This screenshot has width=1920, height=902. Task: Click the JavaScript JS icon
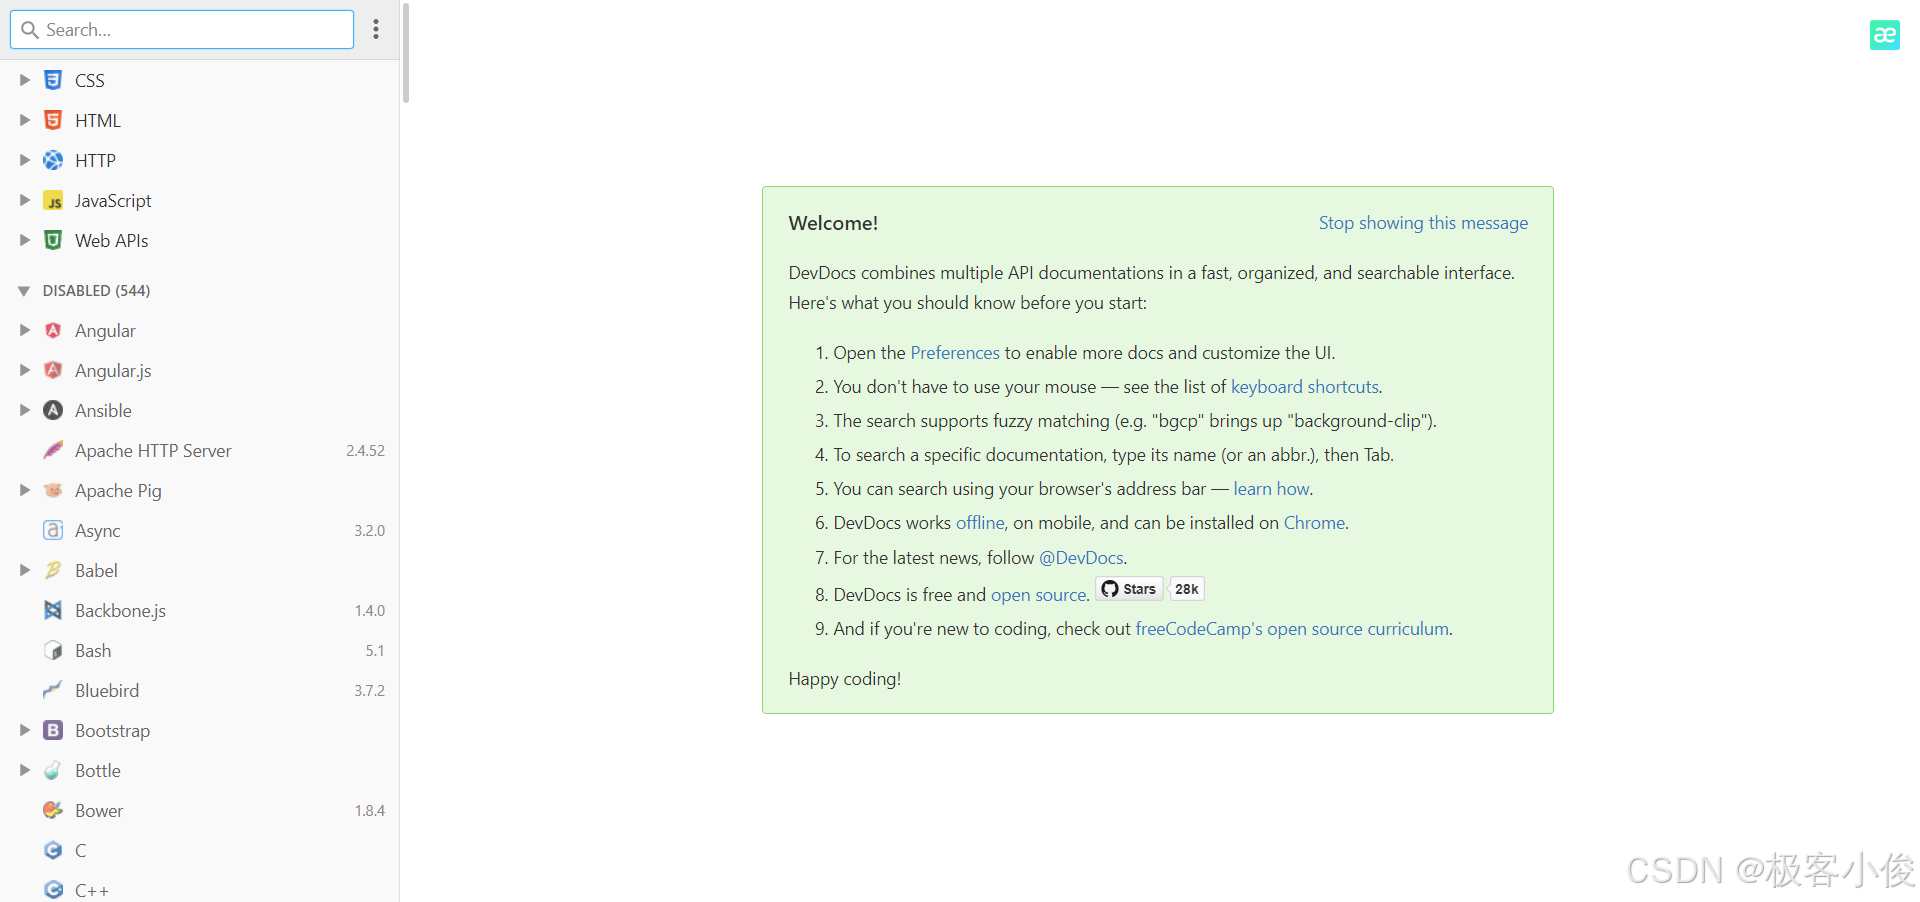click(53, 200)
